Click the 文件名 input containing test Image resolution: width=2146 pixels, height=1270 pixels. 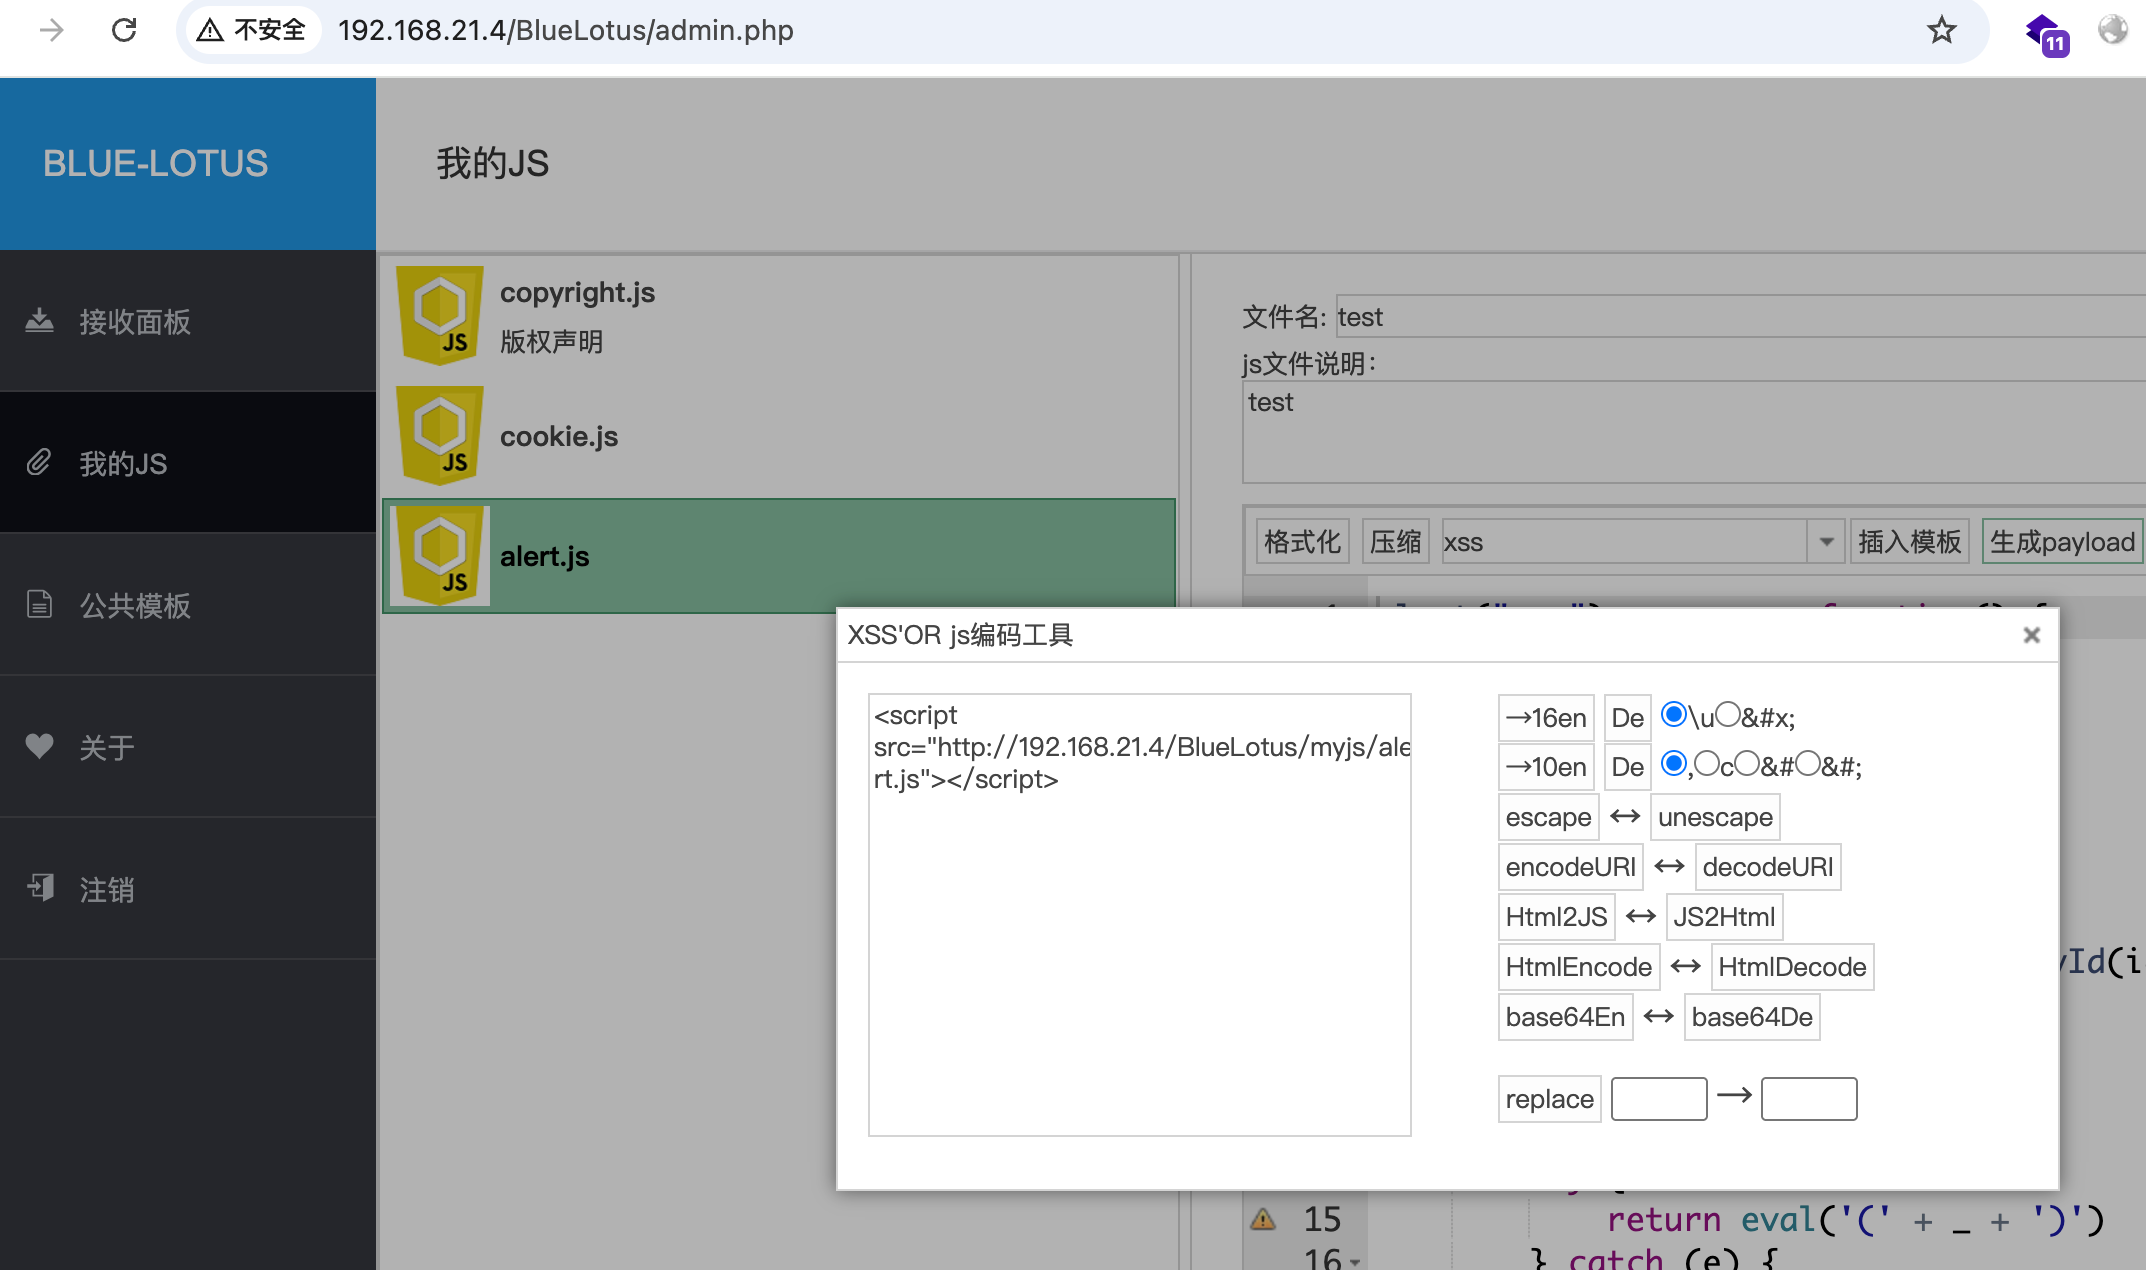(1740, 316)
